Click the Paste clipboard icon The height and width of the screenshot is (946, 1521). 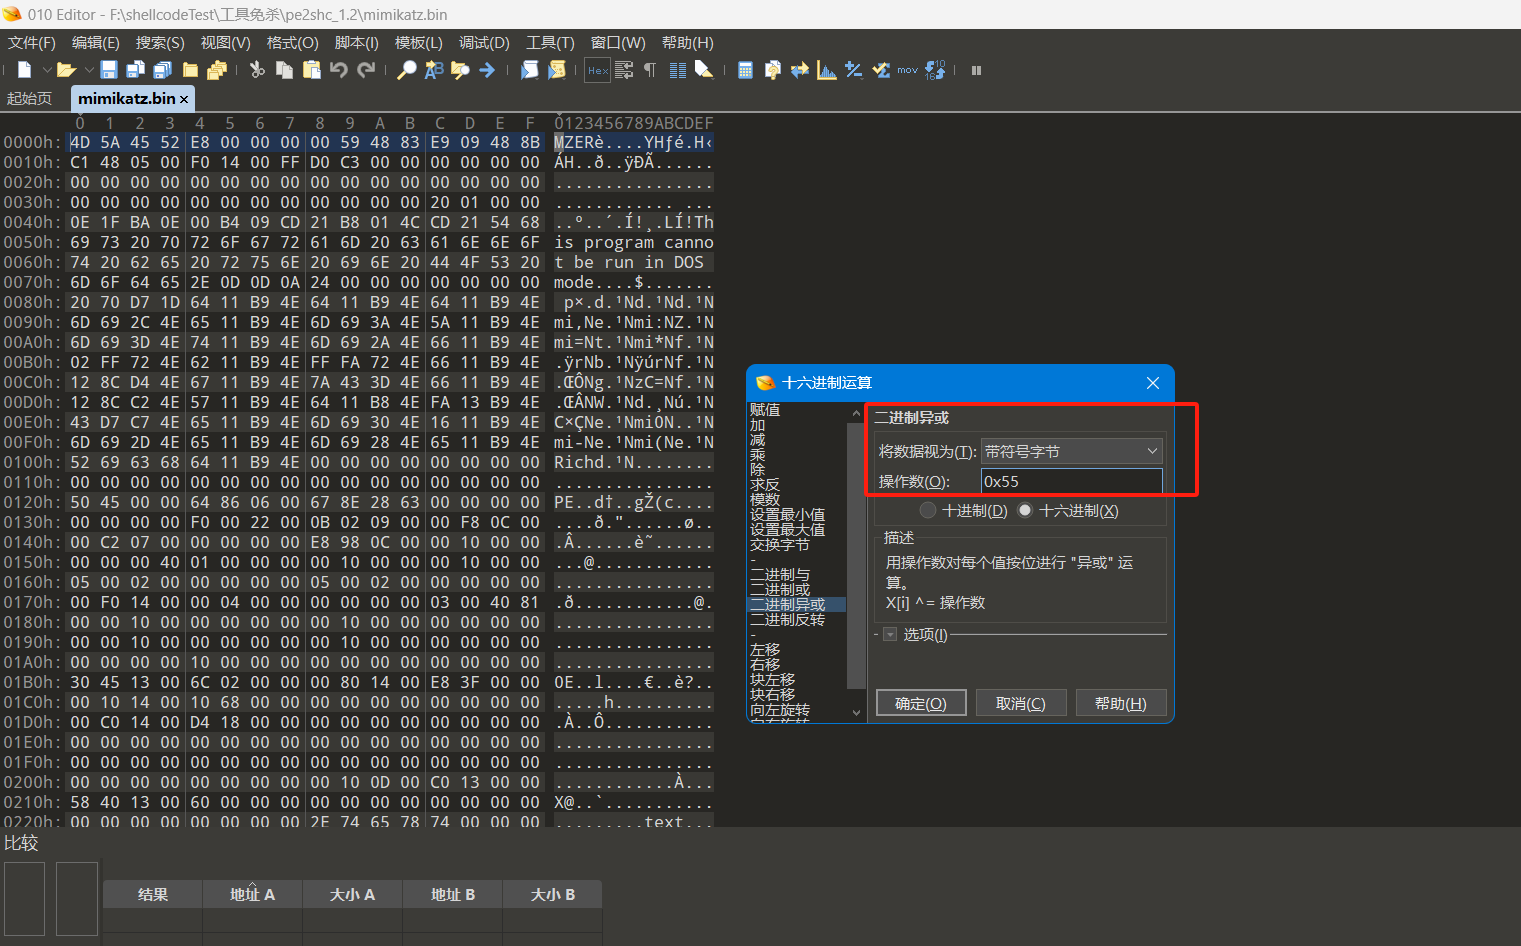(x=312, y=70)
